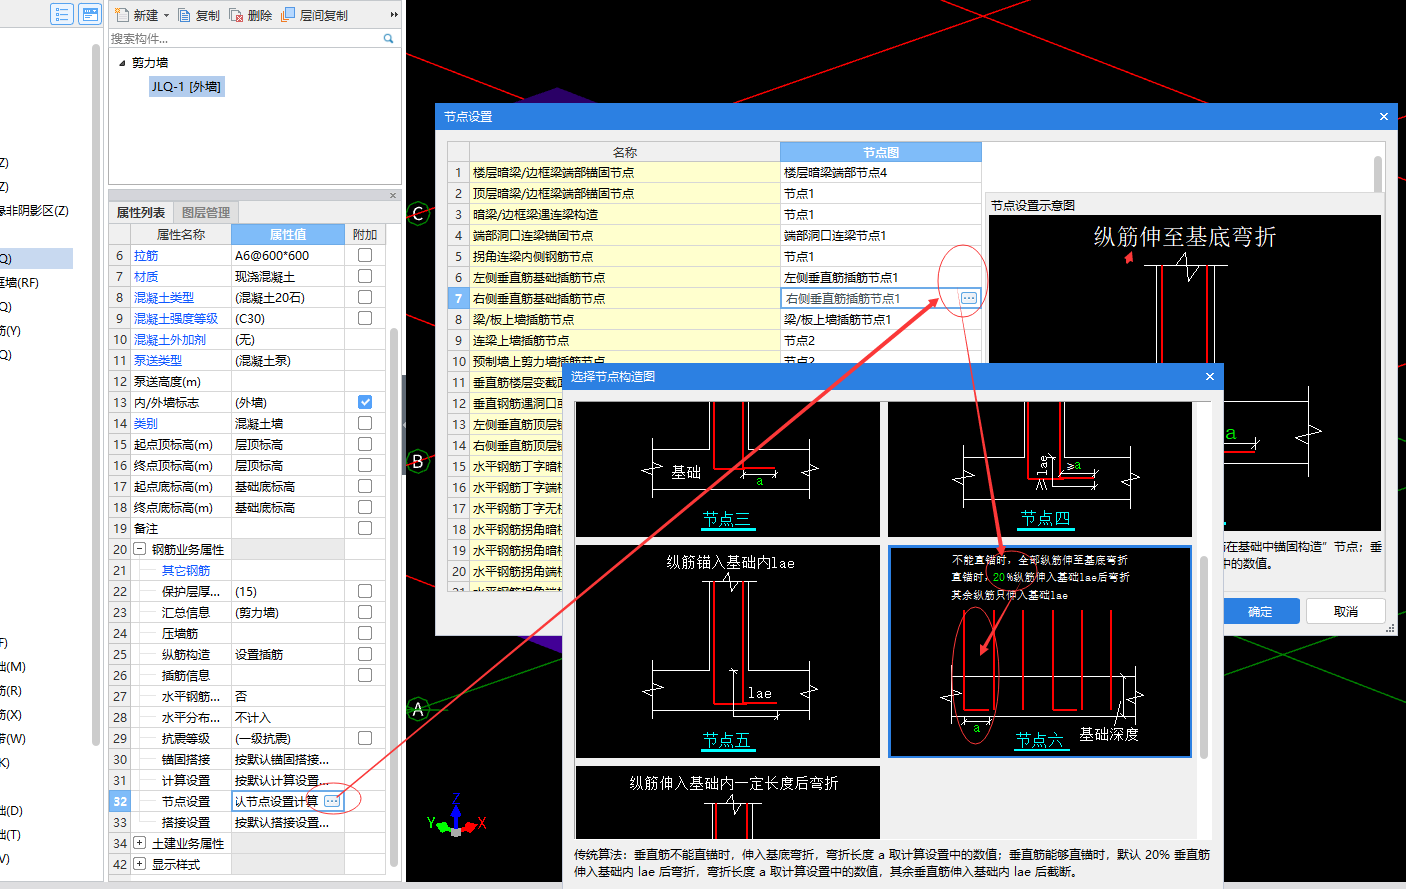
Task: Click the 复制 copy icon
Action: (185, 15)
